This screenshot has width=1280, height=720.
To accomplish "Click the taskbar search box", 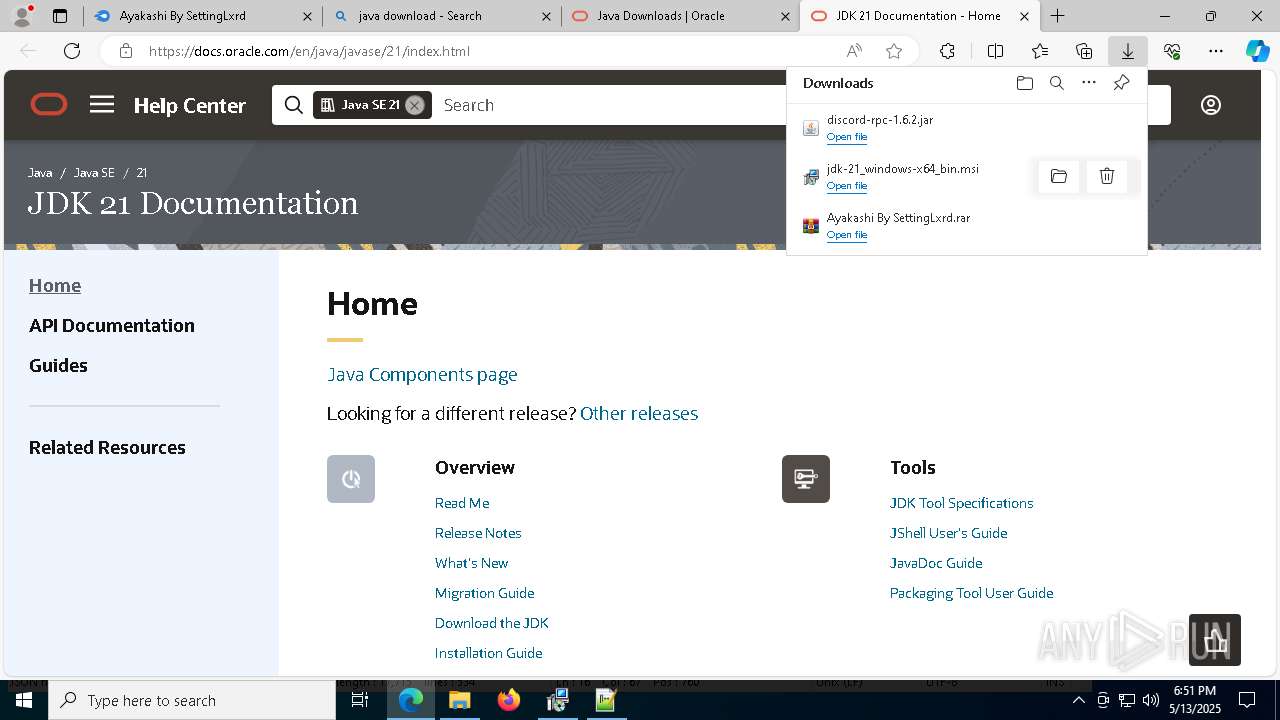I will coord(192,700).
